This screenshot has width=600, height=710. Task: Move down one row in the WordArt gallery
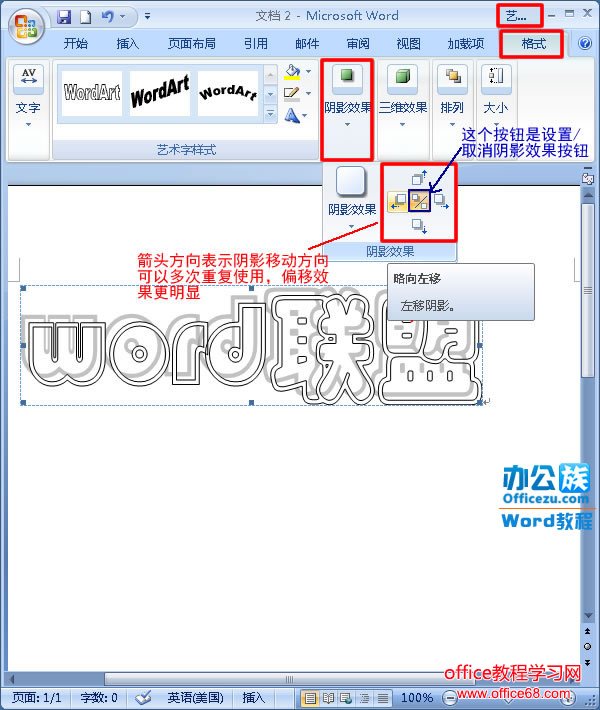(x=270, y=94)
